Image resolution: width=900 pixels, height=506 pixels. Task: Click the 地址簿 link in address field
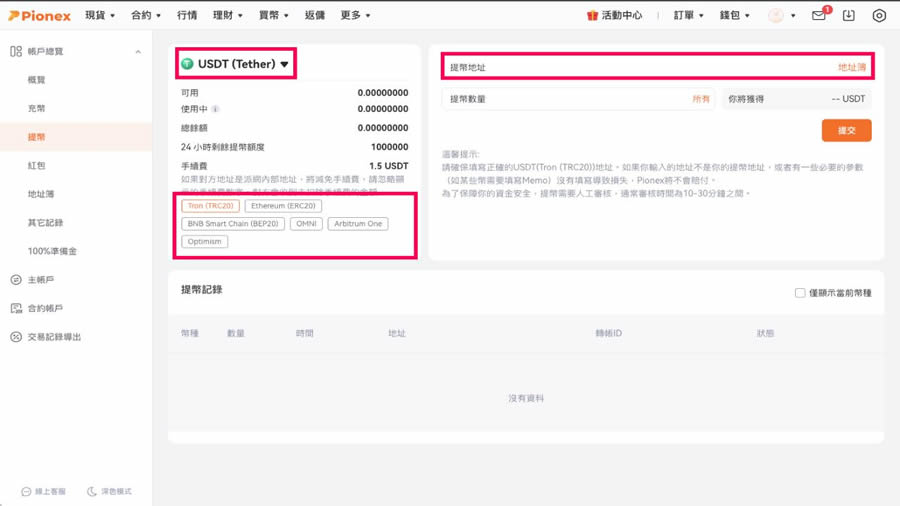click(852, 68)
